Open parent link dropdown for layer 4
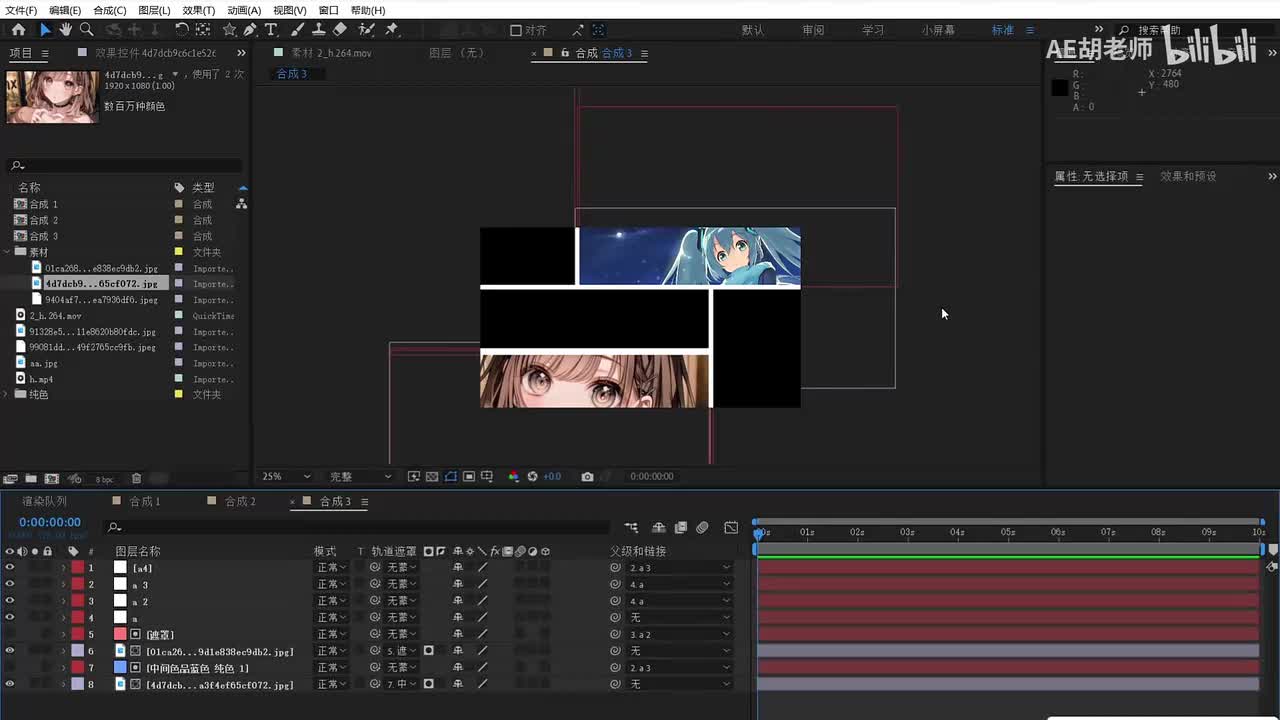 [x=679, y=618]
